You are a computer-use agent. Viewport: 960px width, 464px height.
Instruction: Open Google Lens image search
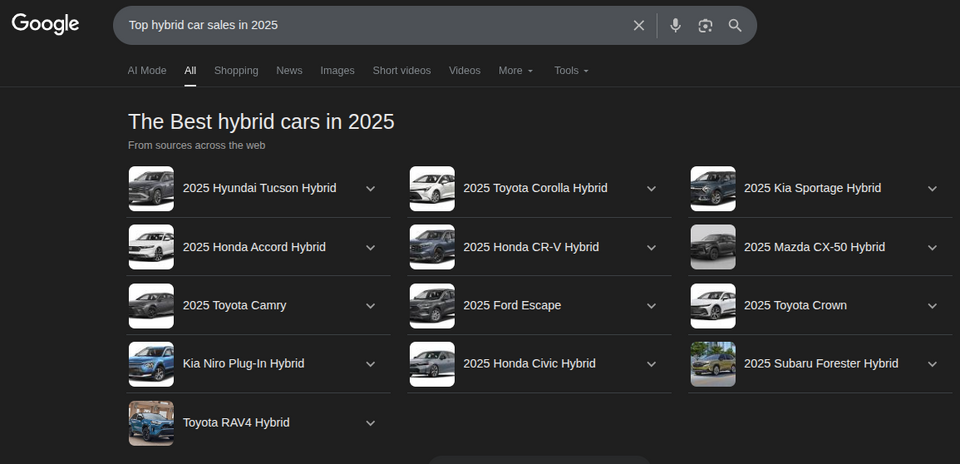pyautogui.click(x=705, y=25)
